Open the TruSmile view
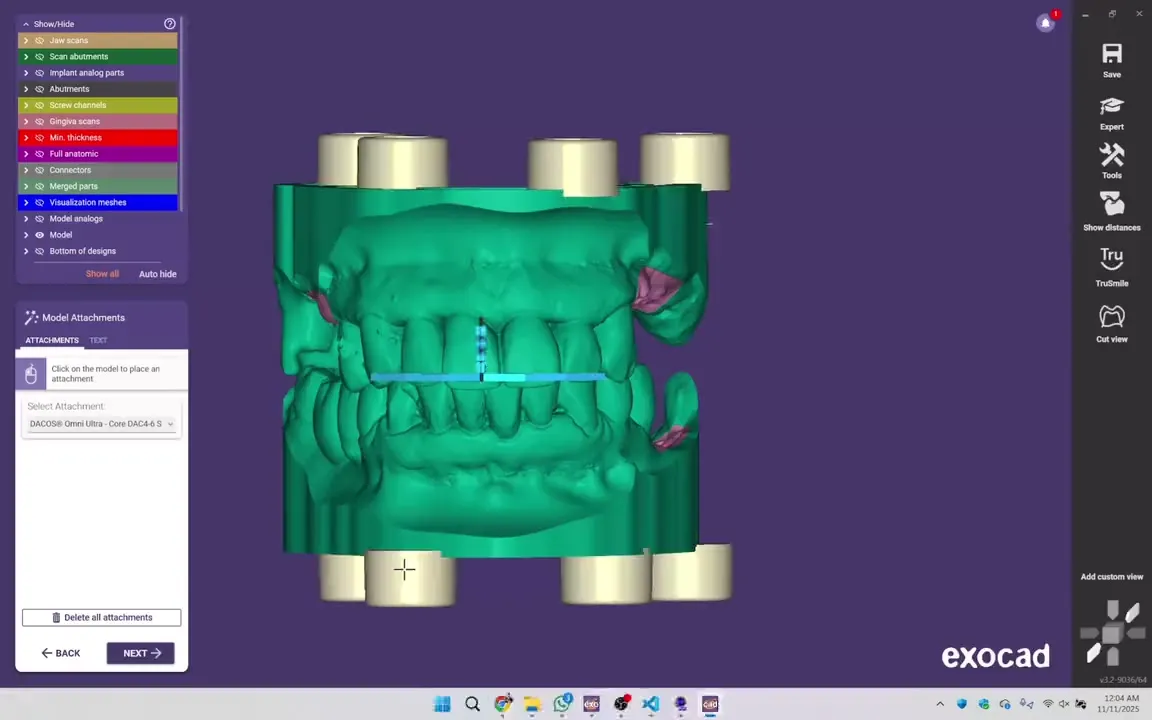The image size is (1152, 720). click(x=1112, y=259)
